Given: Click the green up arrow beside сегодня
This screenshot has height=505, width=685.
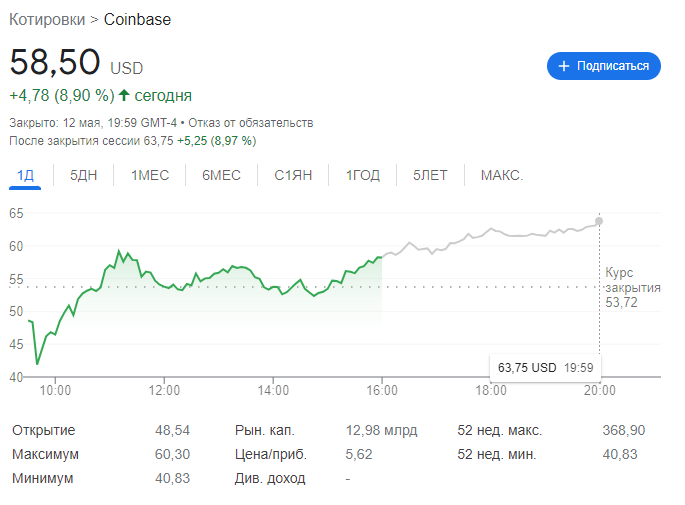Looking at the screenshot, I should 124,96.
